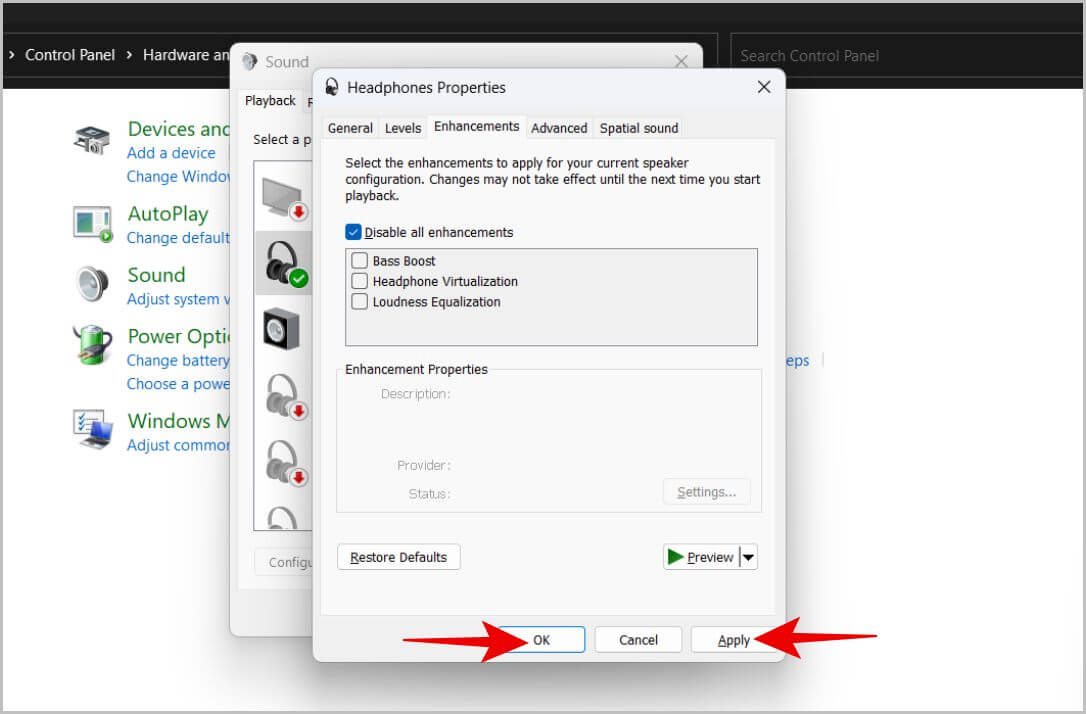1086x714 pixels.
Task: Open the Preview dropdown arrow
Action: click(749, 557)
